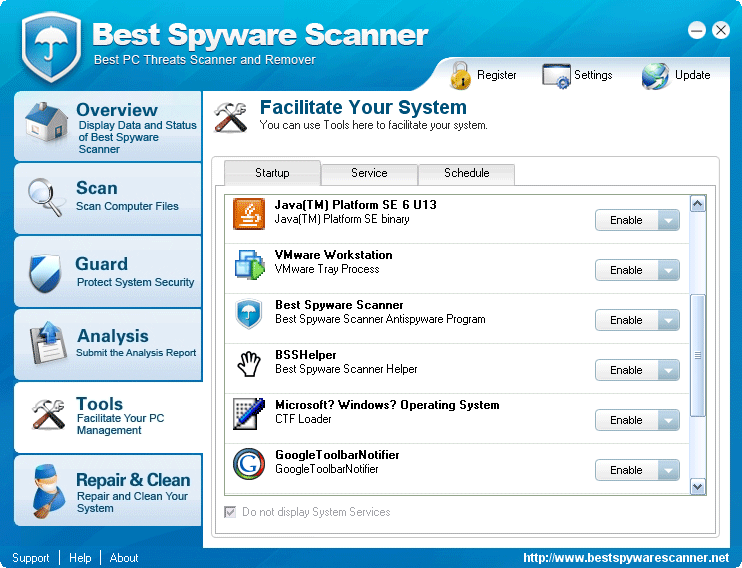This screenshot has height=568, width=742.
Task: Click the Settings label
Action: click(593, 75)
